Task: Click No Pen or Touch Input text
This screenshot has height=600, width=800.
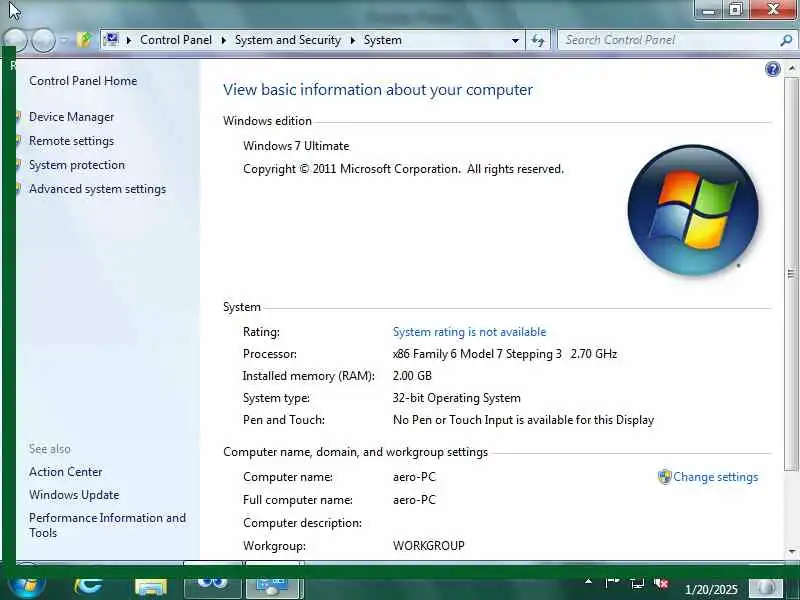Action: [x=523, y=420]
